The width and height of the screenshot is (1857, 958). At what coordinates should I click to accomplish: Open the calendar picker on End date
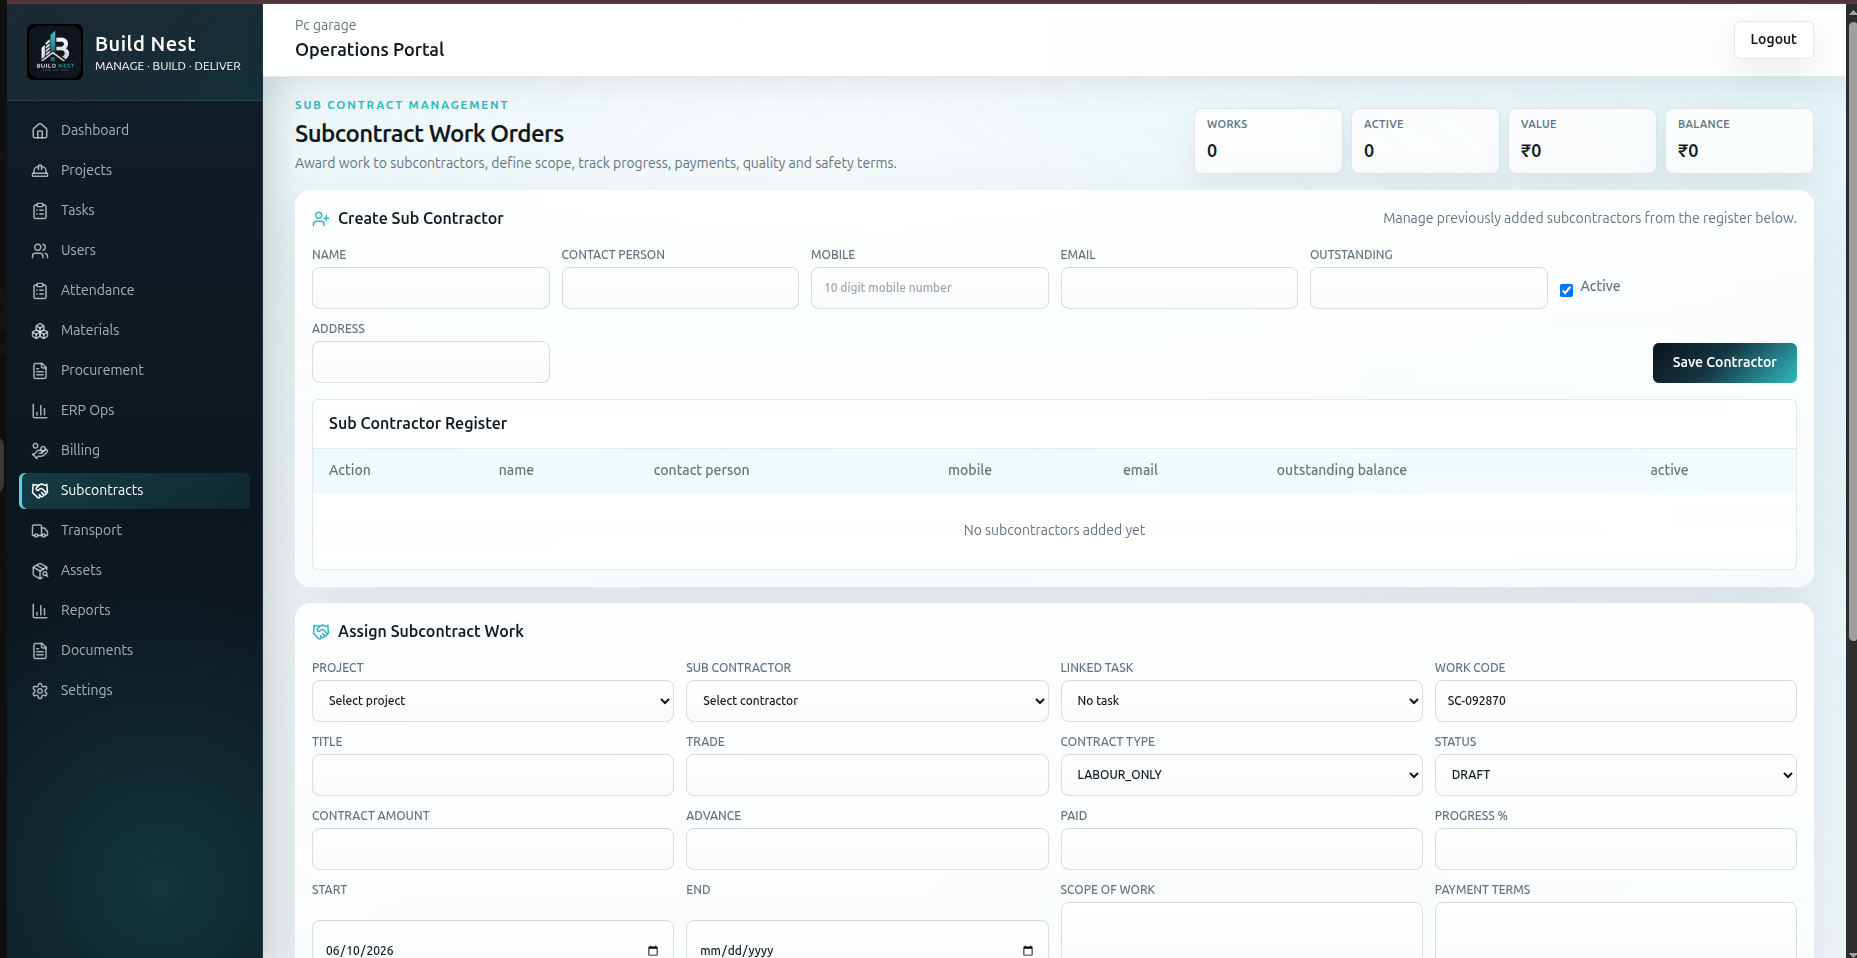1027,950
